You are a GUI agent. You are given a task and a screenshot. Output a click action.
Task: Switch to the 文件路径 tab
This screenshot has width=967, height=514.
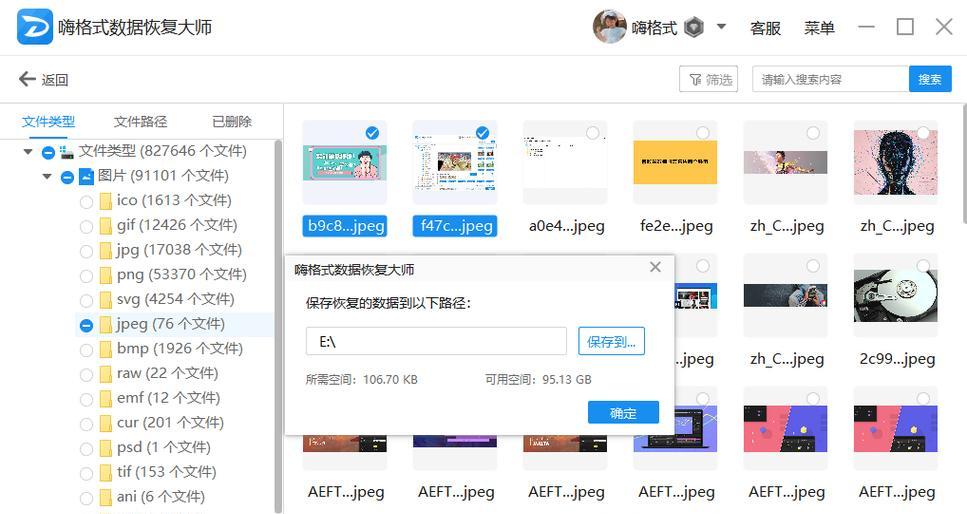pyautogui.click(x=140, y=122)
